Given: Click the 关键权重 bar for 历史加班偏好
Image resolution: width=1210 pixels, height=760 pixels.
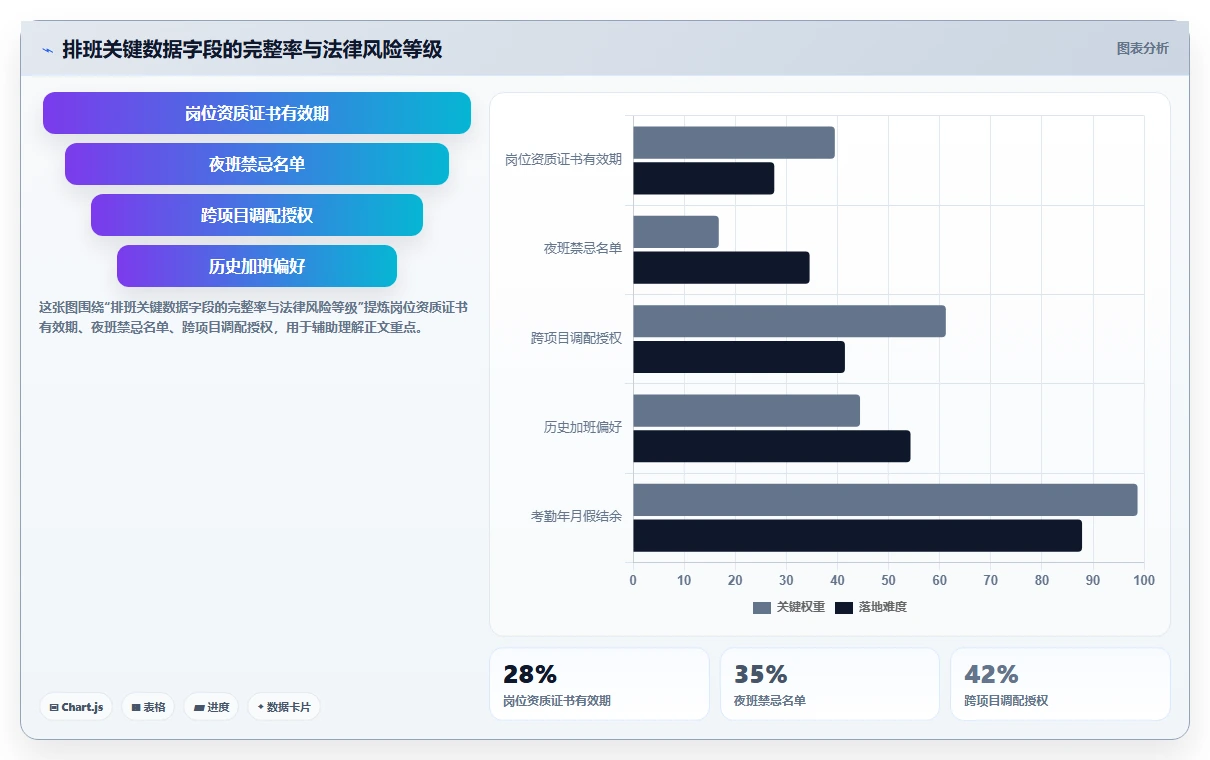Looking at the screenshot, I should (746, 411).
